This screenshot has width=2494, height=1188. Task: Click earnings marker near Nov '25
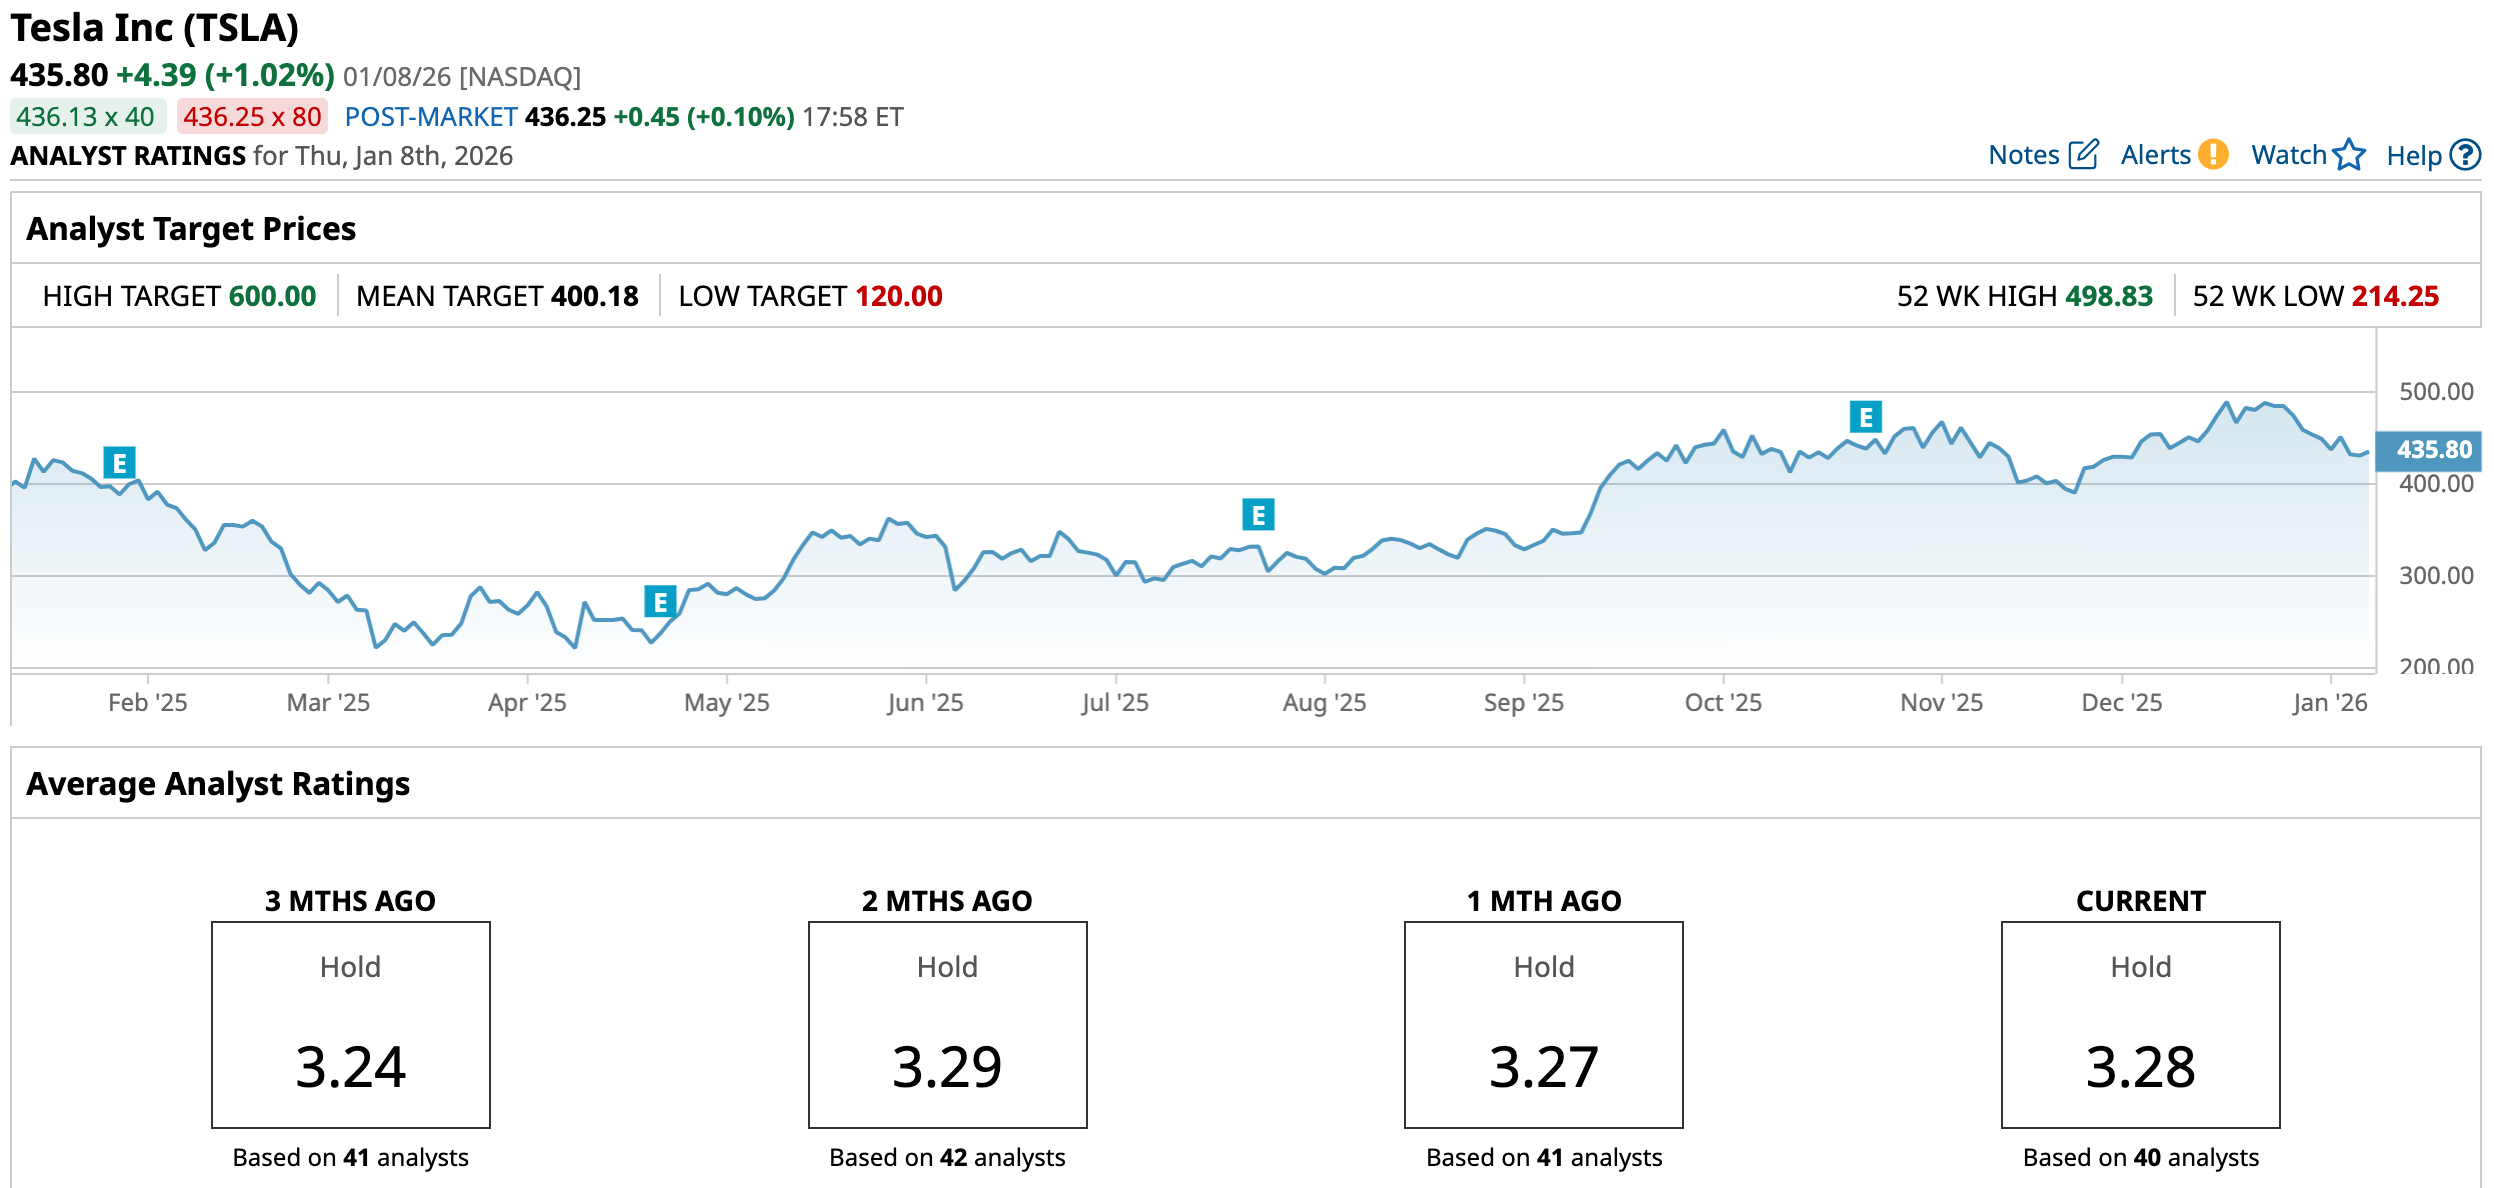[1865, 417]
